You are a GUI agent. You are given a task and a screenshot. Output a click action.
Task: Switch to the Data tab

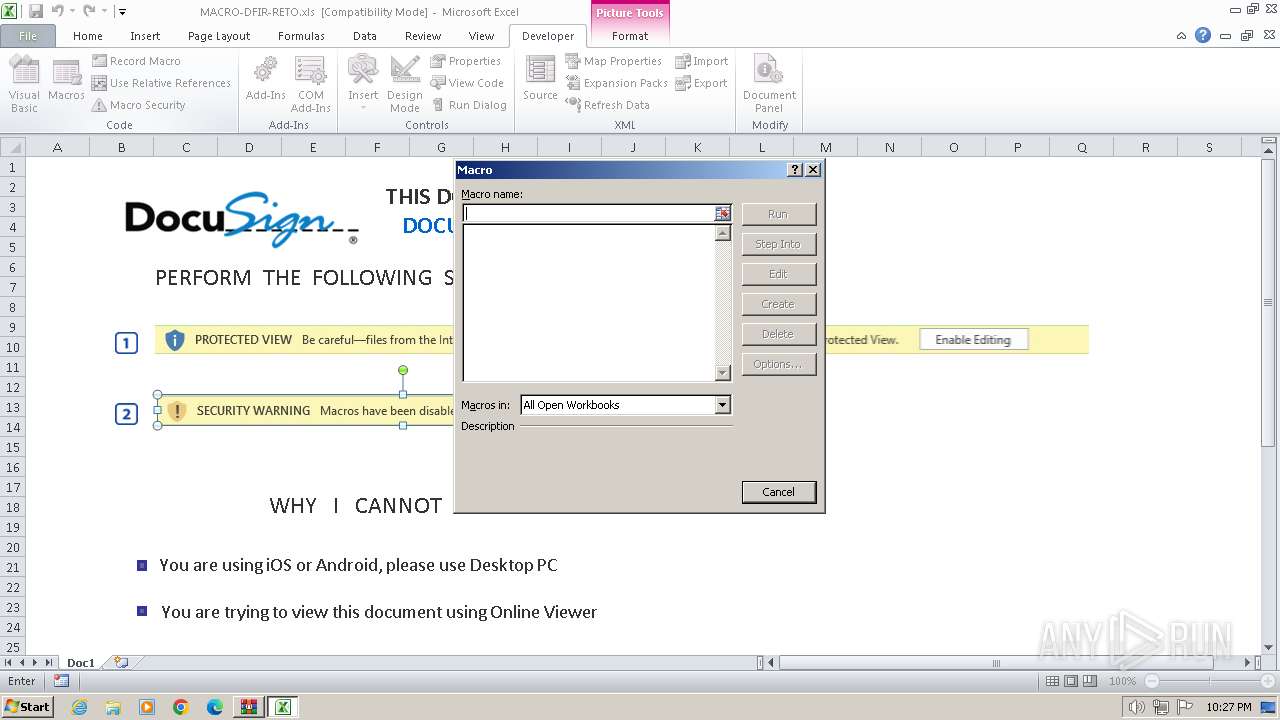tap(365, 36)
